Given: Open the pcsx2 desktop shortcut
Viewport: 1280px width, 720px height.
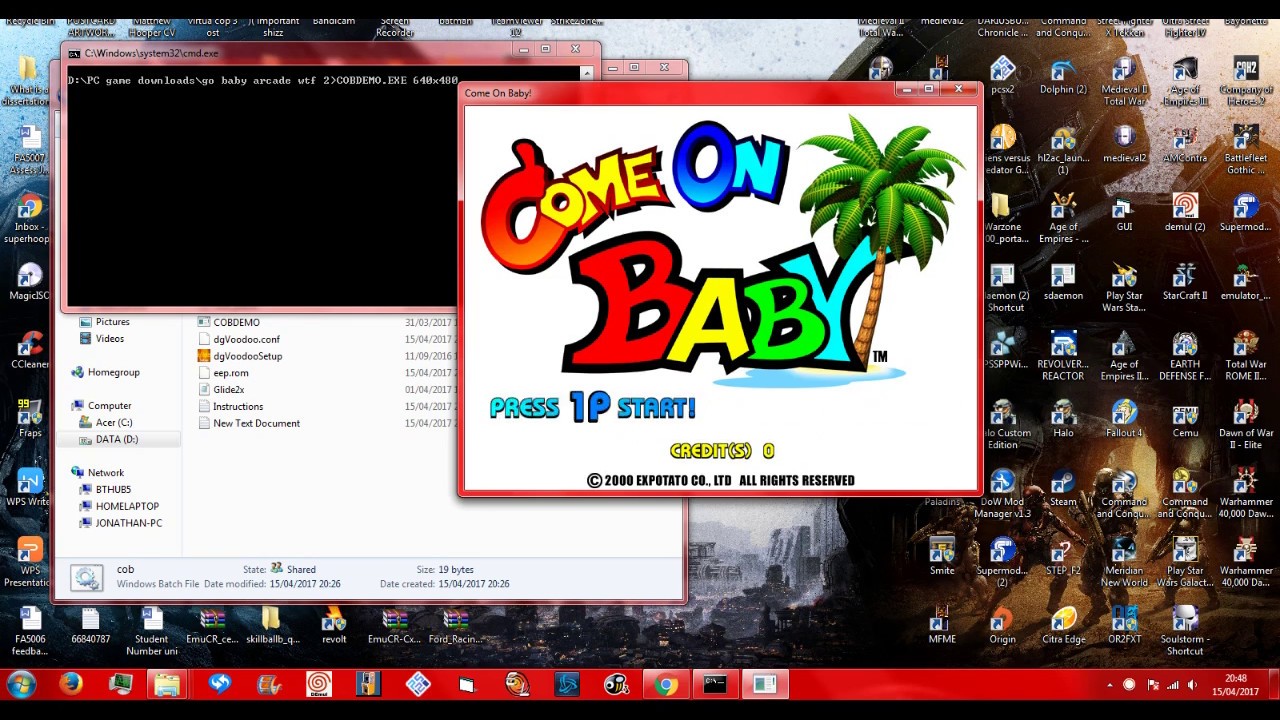Looking at the screenshot, I should 1002,76.
